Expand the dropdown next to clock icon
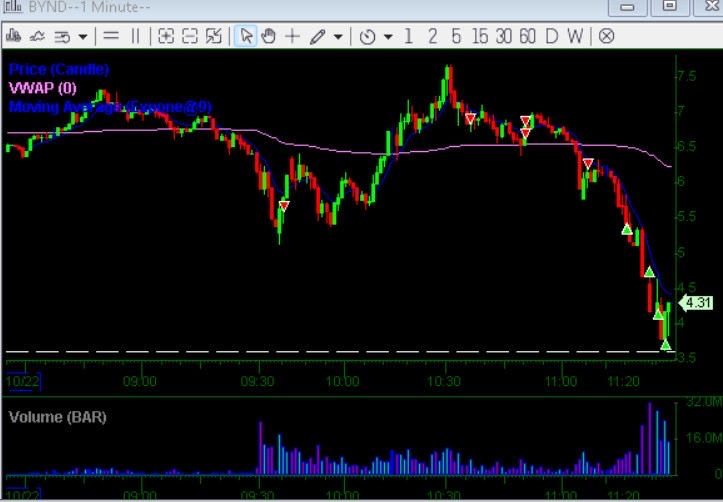The width and height of the screenshot is (723, 502). point(388,36)
